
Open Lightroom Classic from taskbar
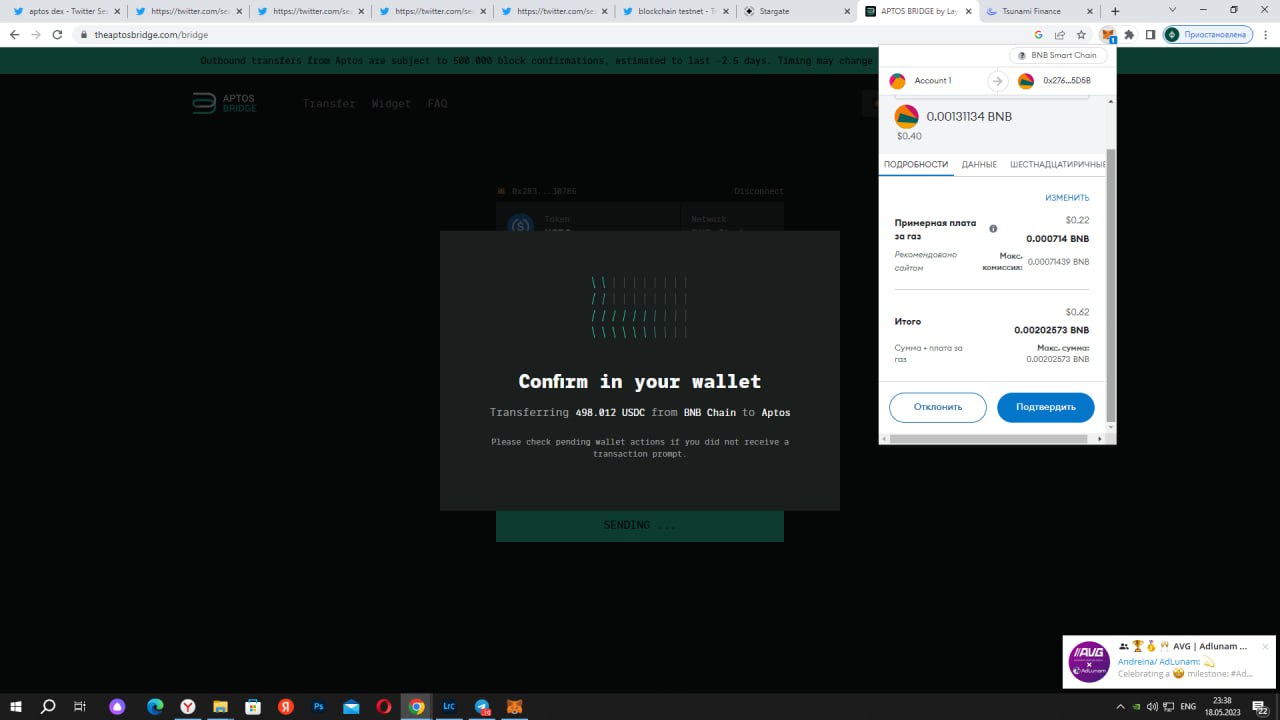(449, 706)
